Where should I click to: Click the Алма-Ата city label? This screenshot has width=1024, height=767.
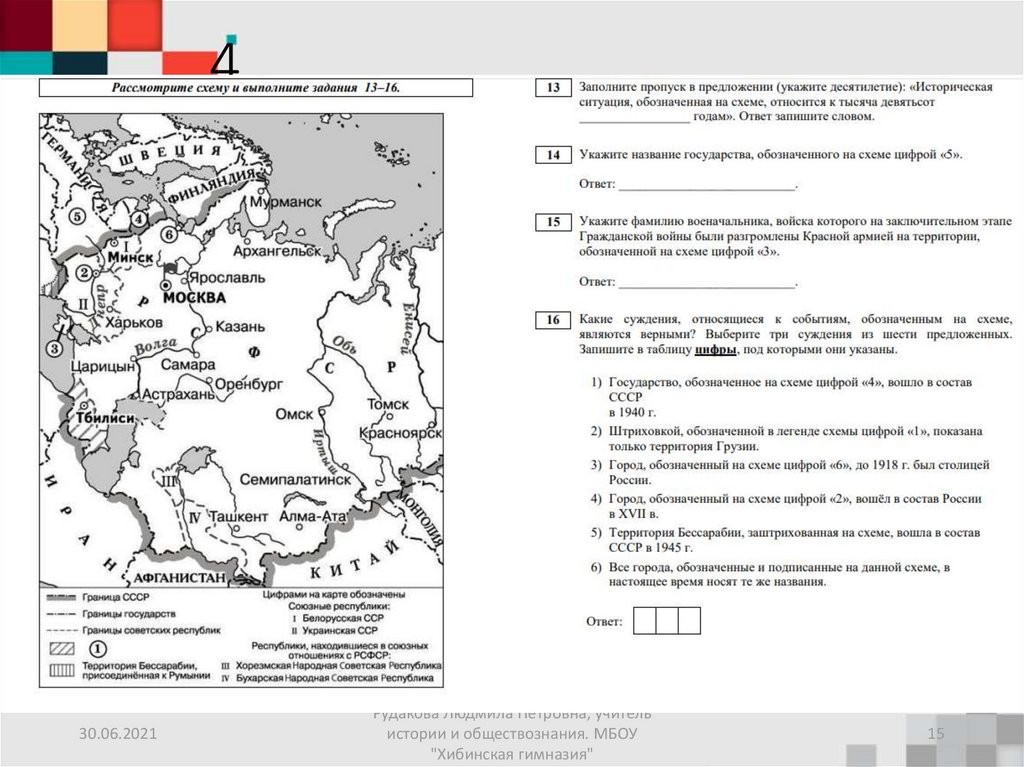(312, 516)
